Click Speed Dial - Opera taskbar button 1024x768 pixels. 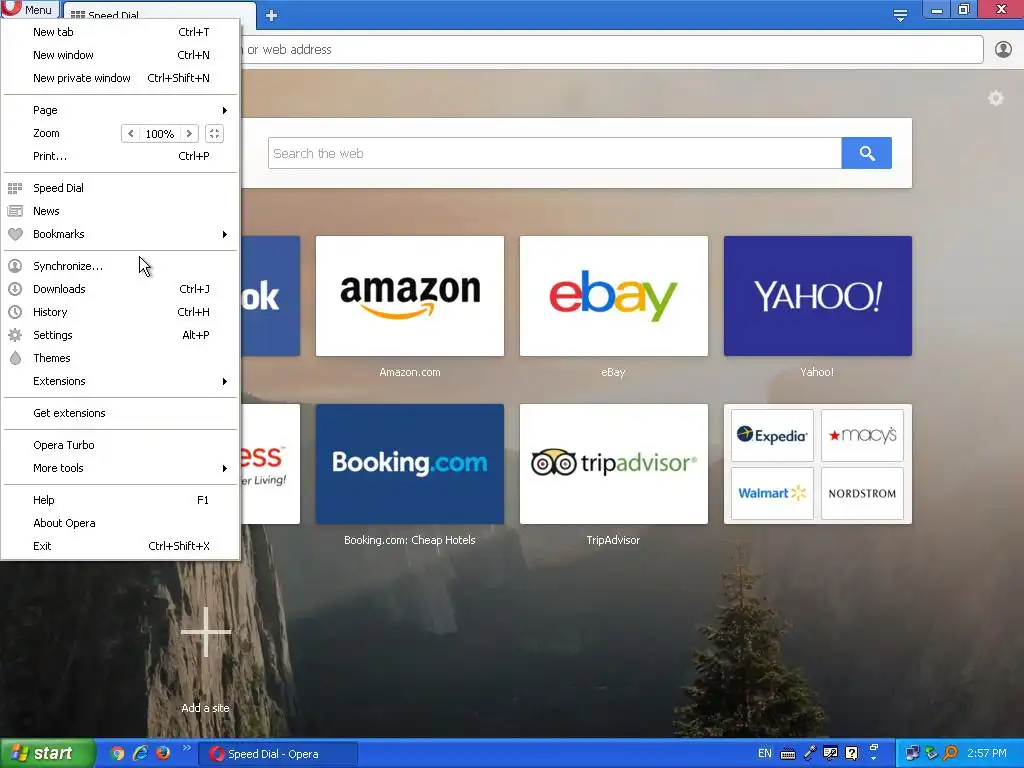click(x=278, y=754)
